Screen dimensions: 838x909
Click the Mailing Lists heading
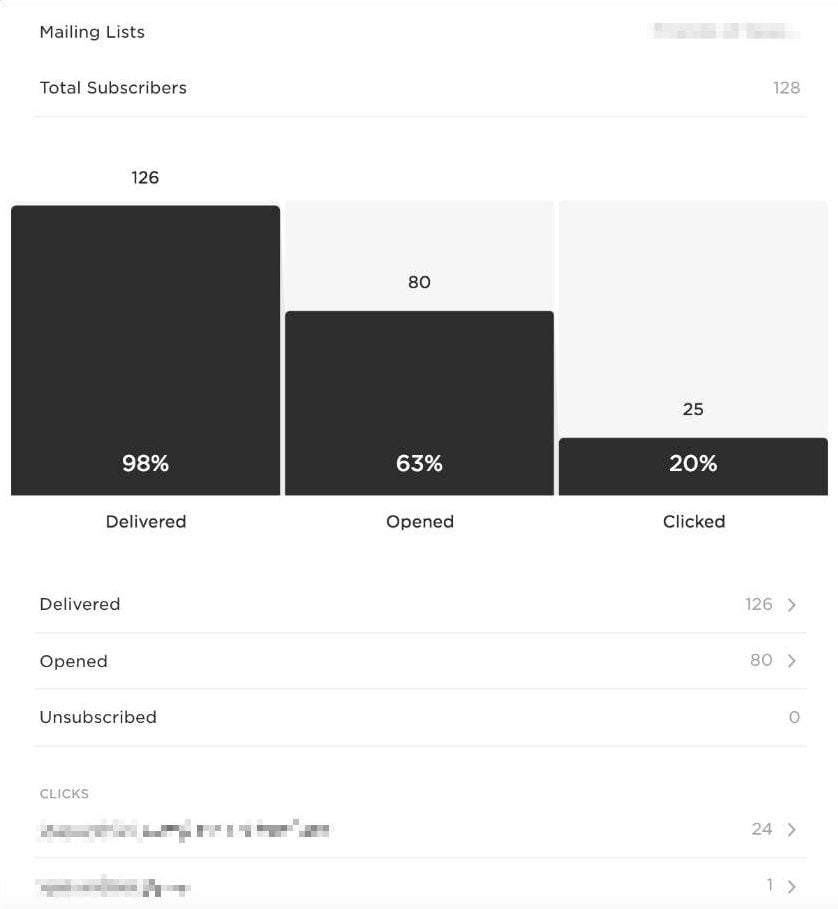pos(91,31)
